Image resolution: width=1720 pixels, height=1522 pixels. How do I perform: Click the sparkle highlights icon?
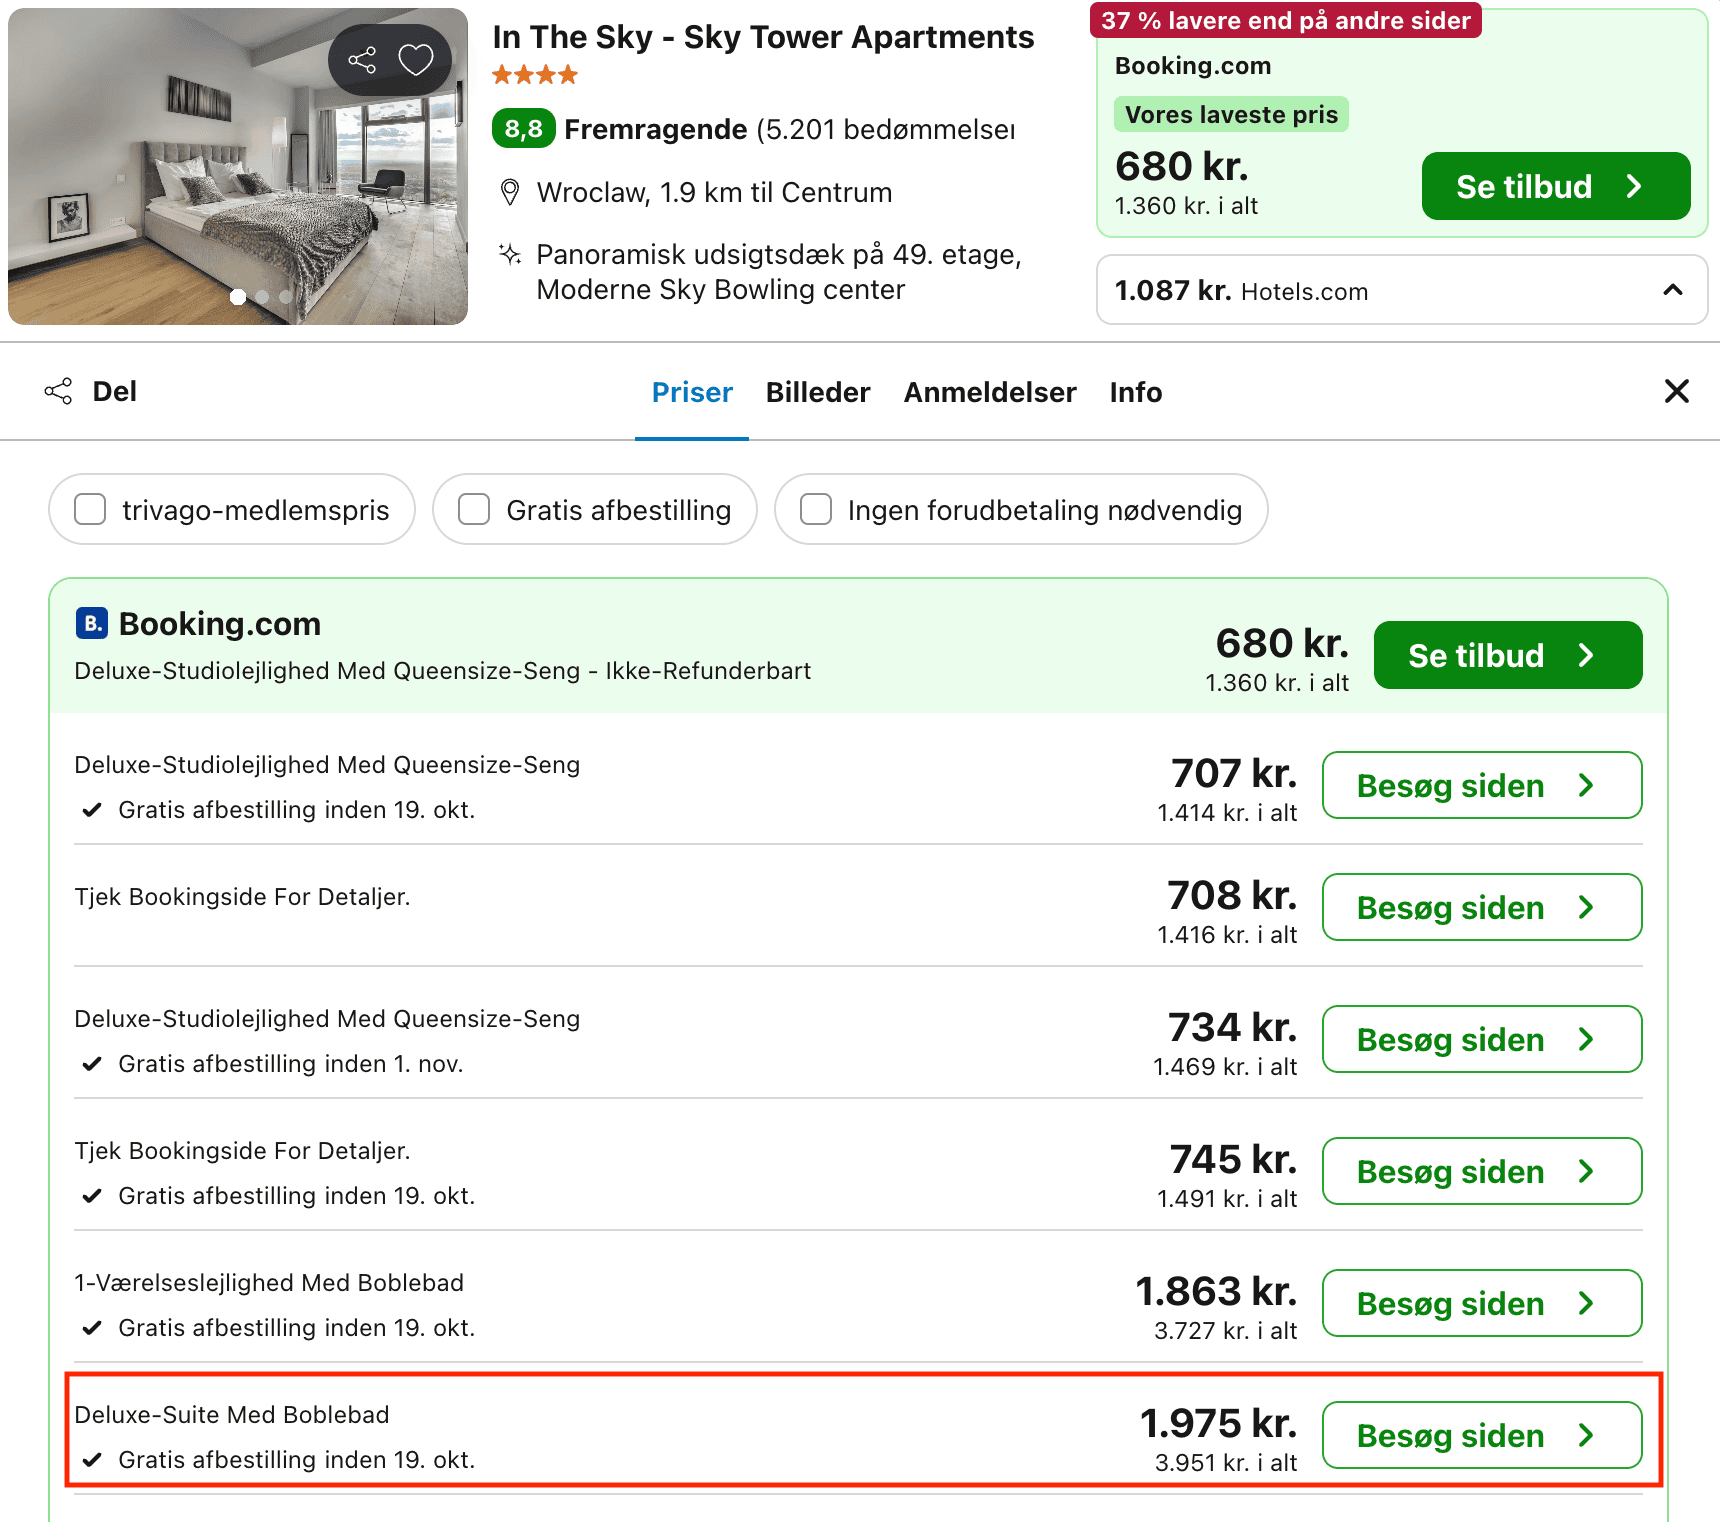(510, 254)
